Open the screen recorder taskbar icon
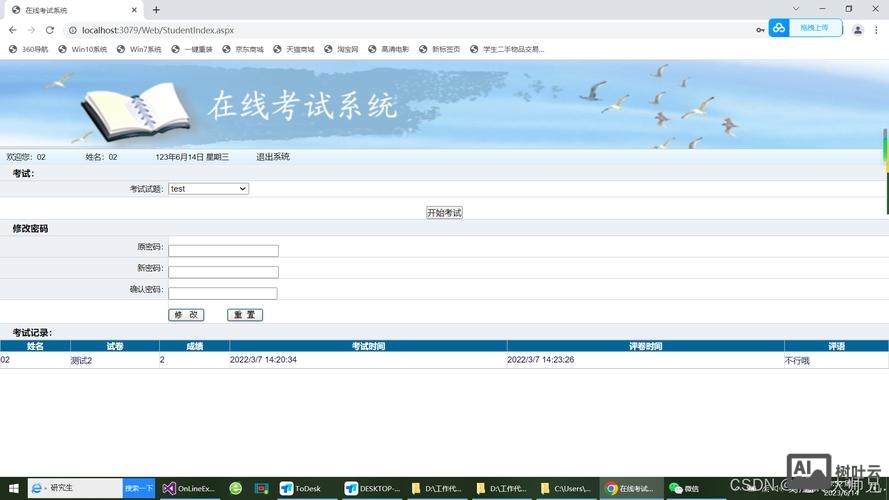The height and width of the screenshot is (500, 889). click(261, 488)
